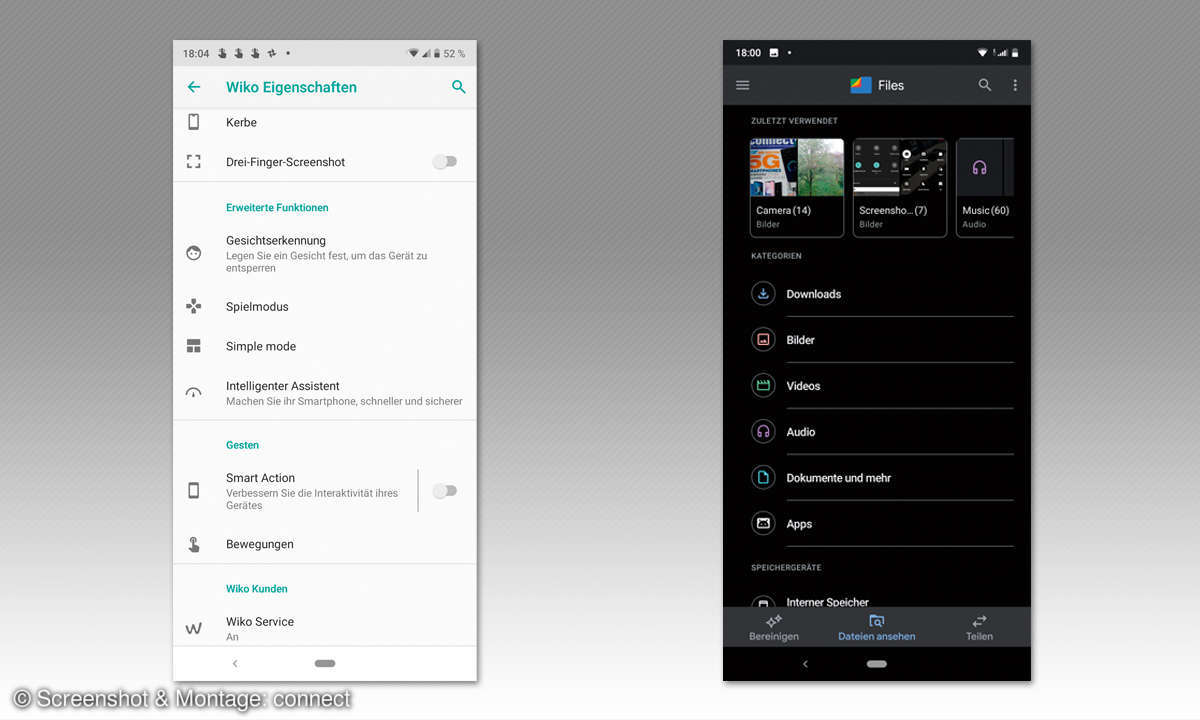
Task: Open Bewegungen gesture settings
Action: tap(325, 544)
